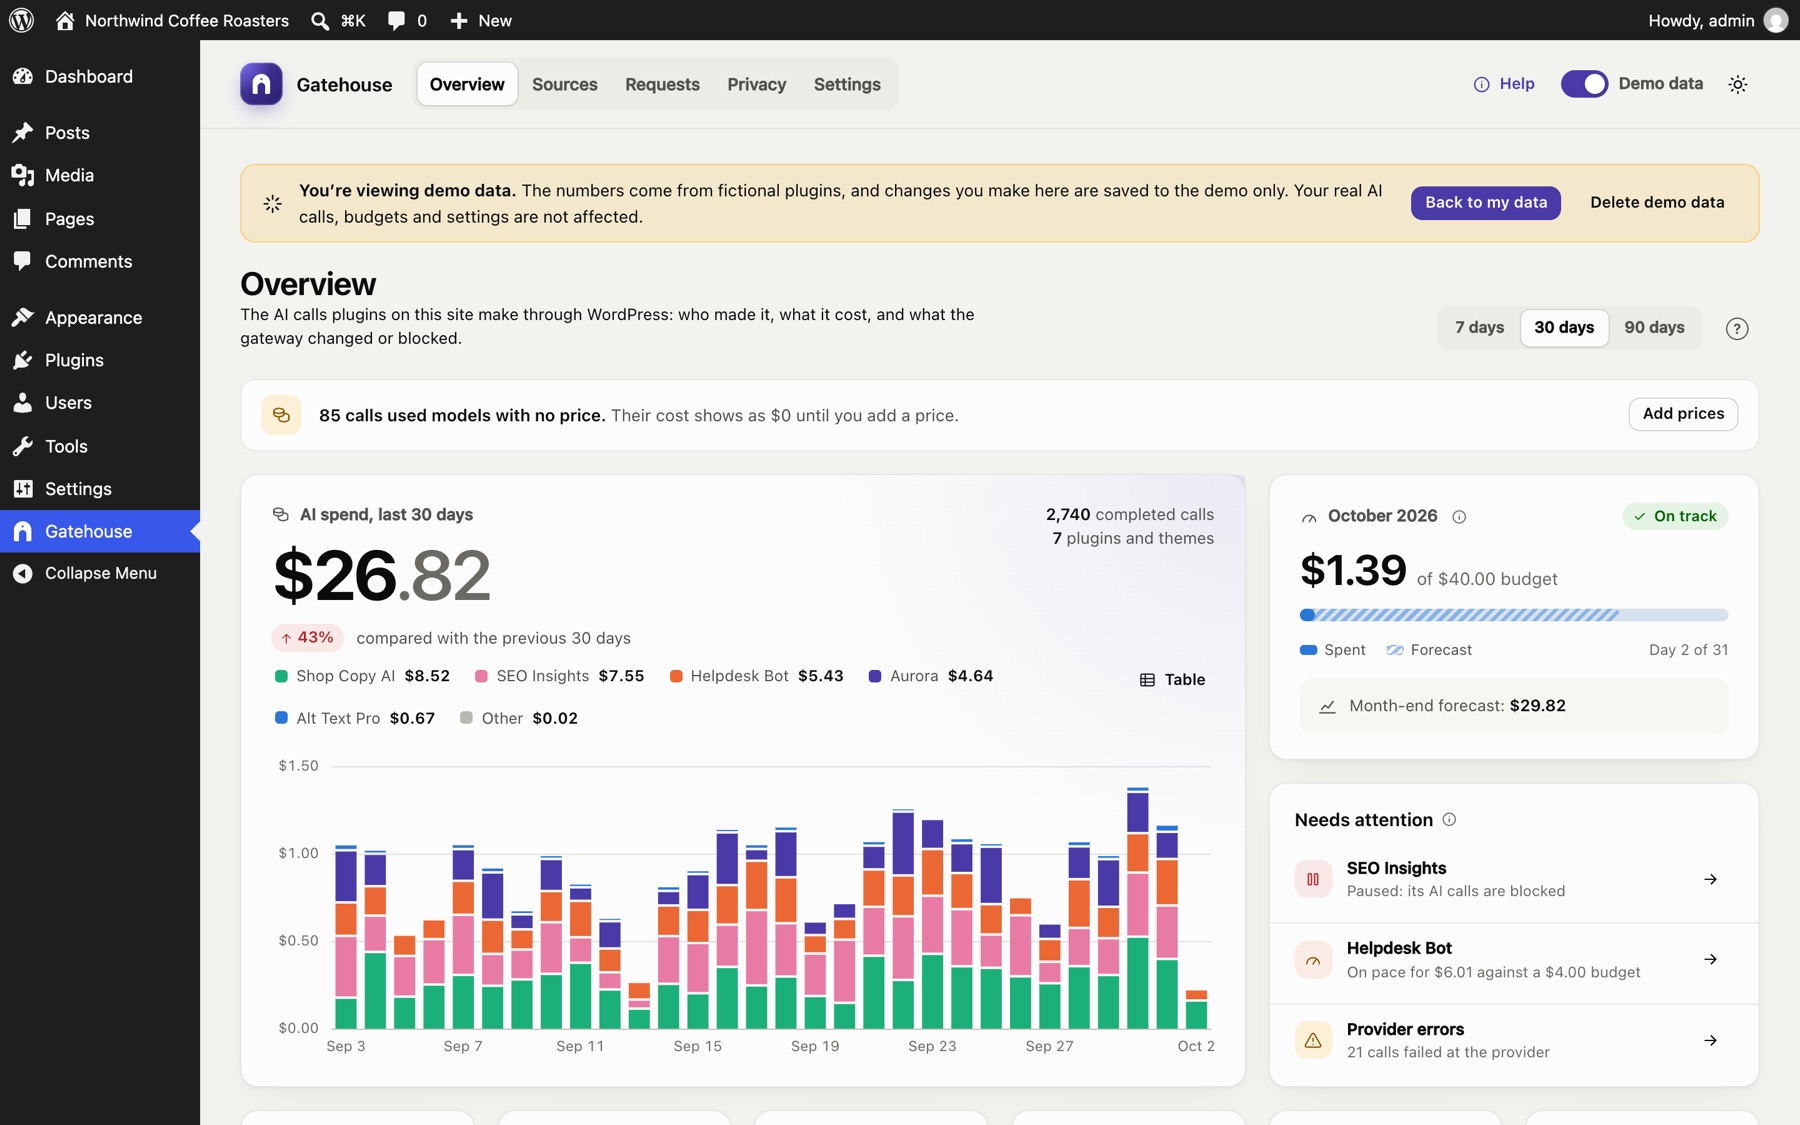Toggle Aurora legend series
Image resolution: width=1800 pixels, height=1125 pixels.
(930, 676)
